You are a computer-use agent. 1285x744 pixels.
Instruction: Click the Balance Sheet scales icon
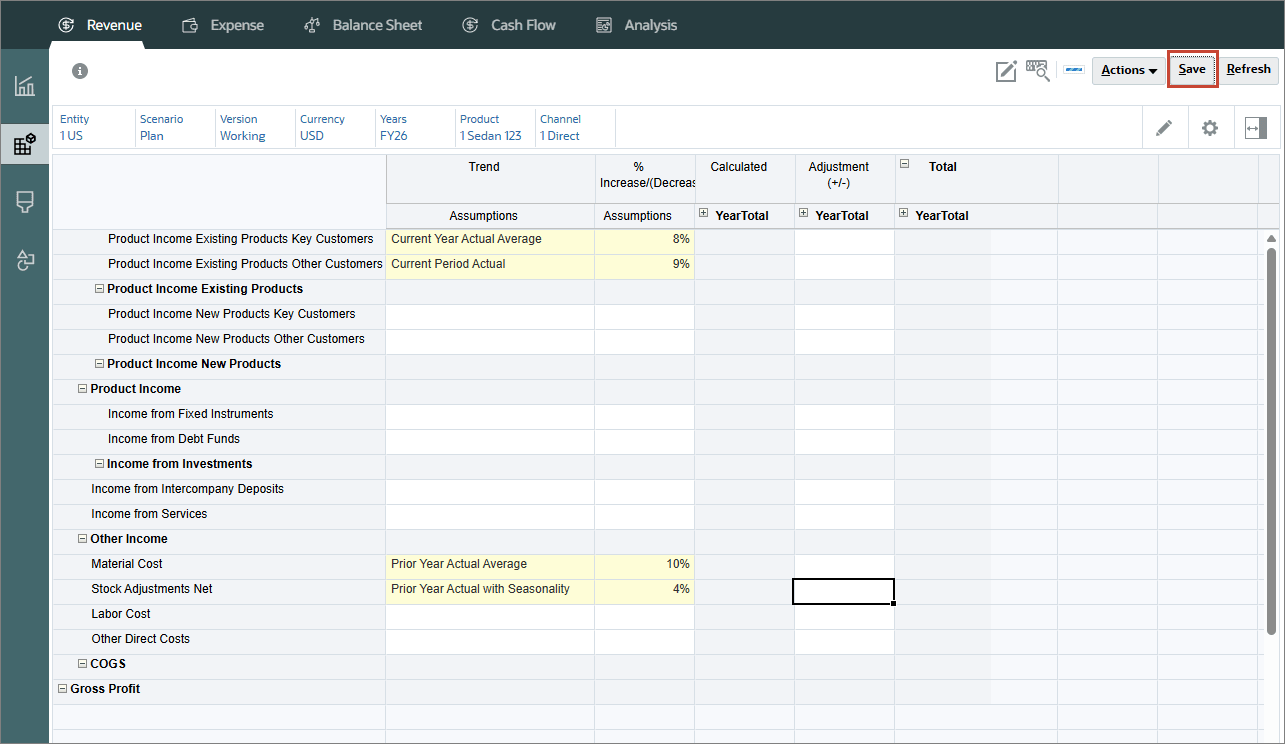[312, 25]
